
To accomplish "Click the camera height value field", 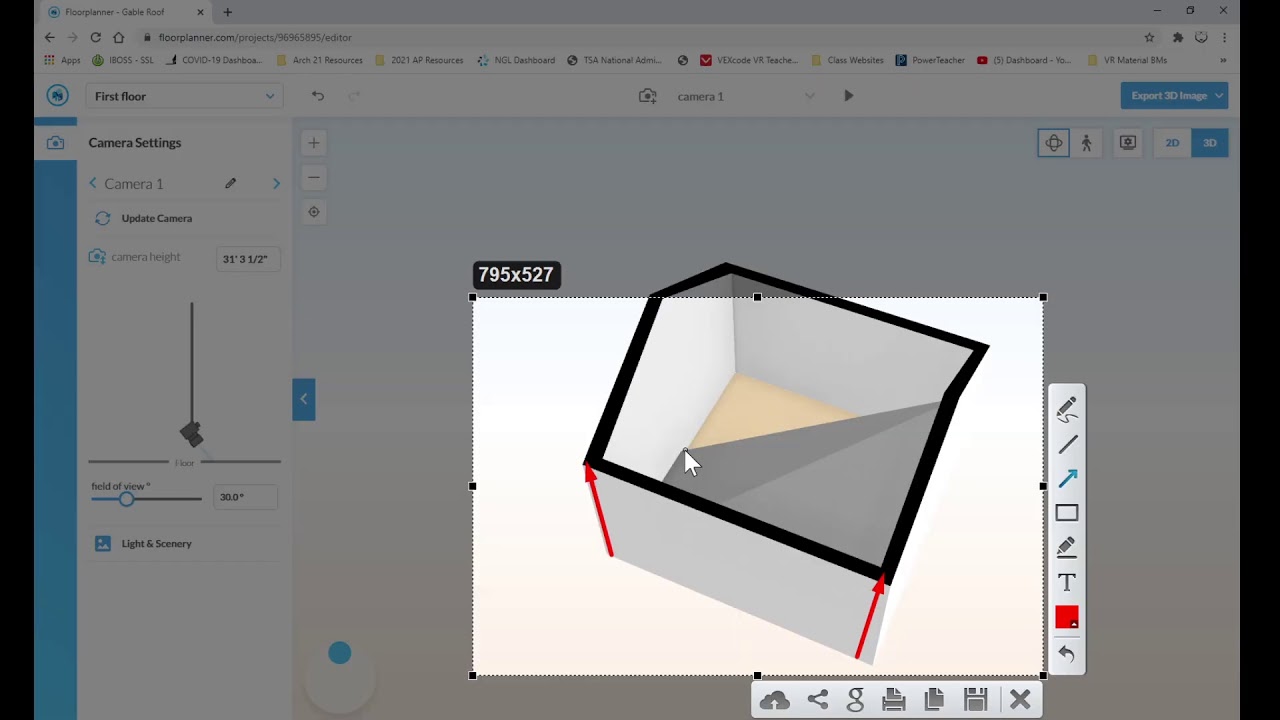I will [x=246, y=259].
